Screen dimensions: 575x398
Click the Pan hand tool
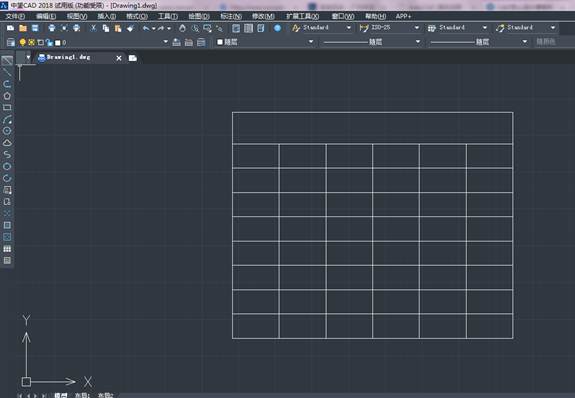click(x=182, y=28)
